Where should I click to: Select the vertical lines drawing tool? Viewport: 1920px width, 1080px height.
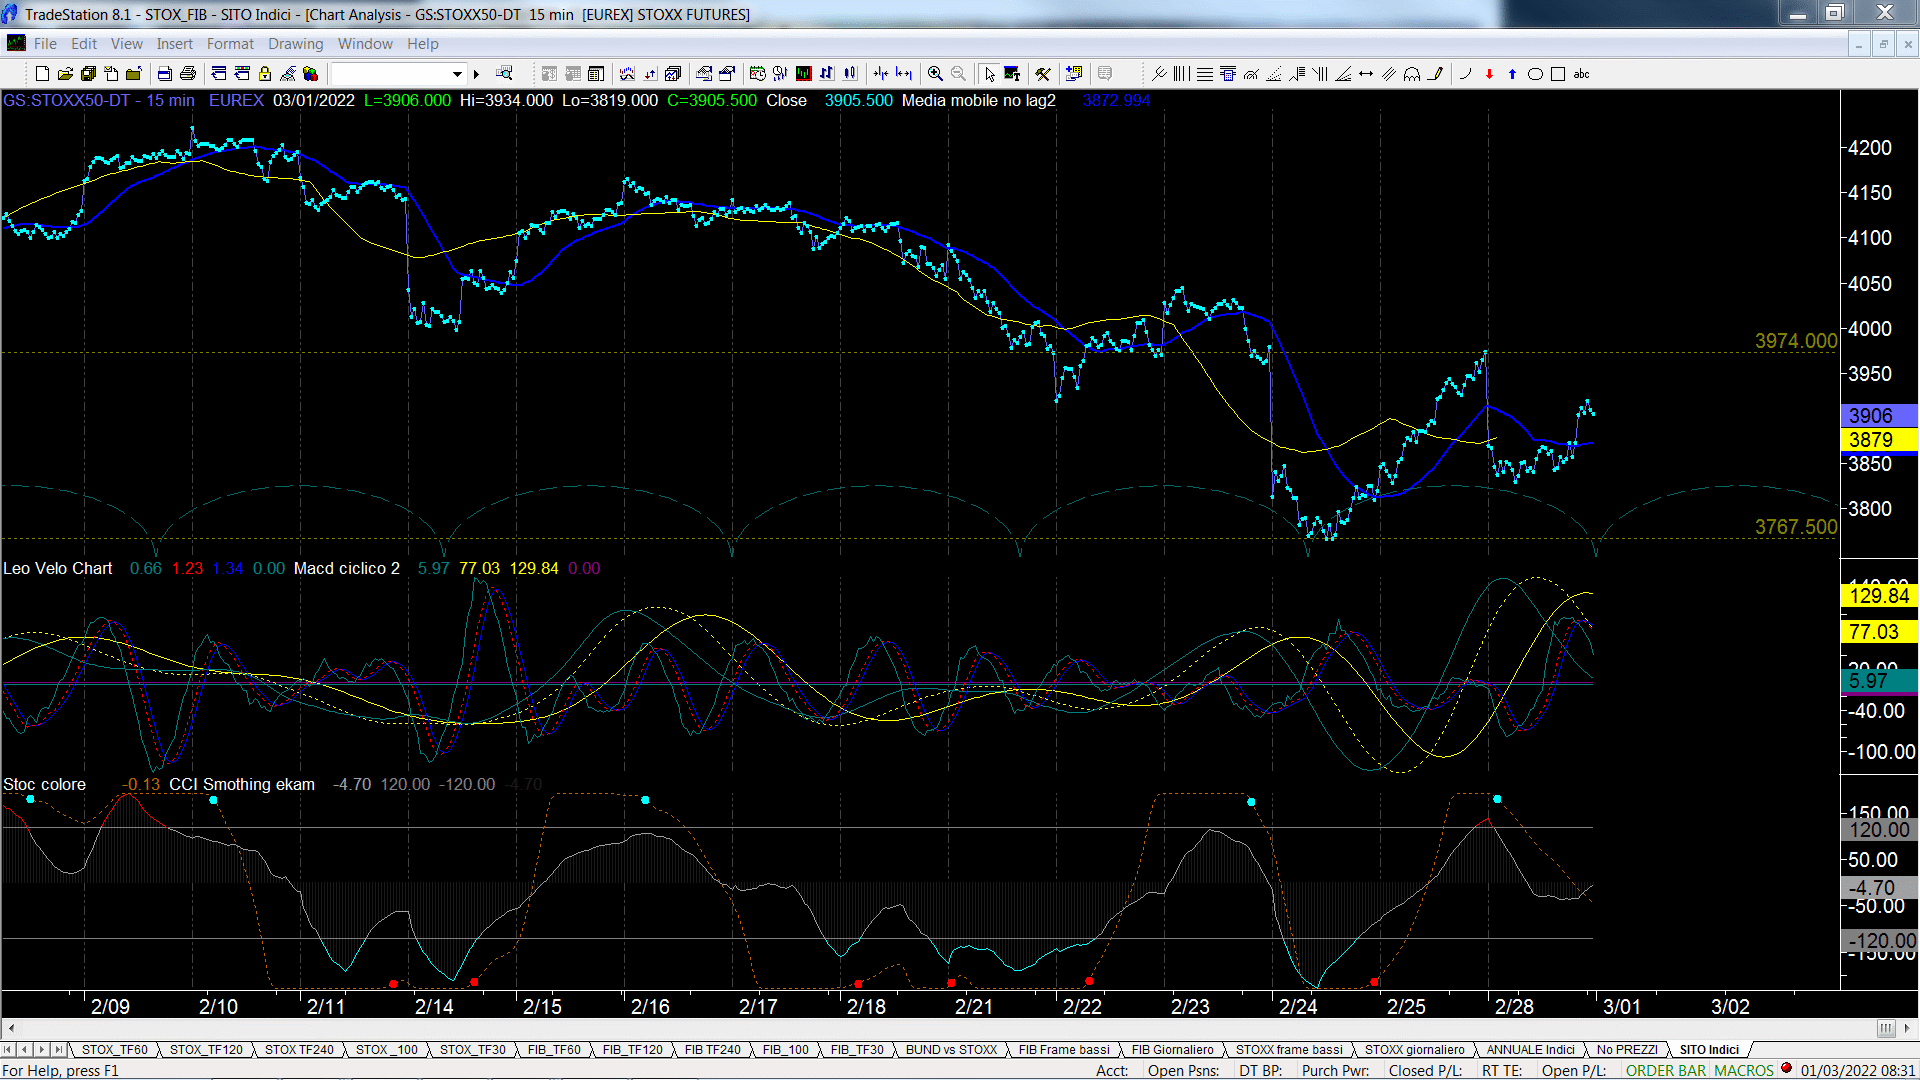[x=1182, y=74]
